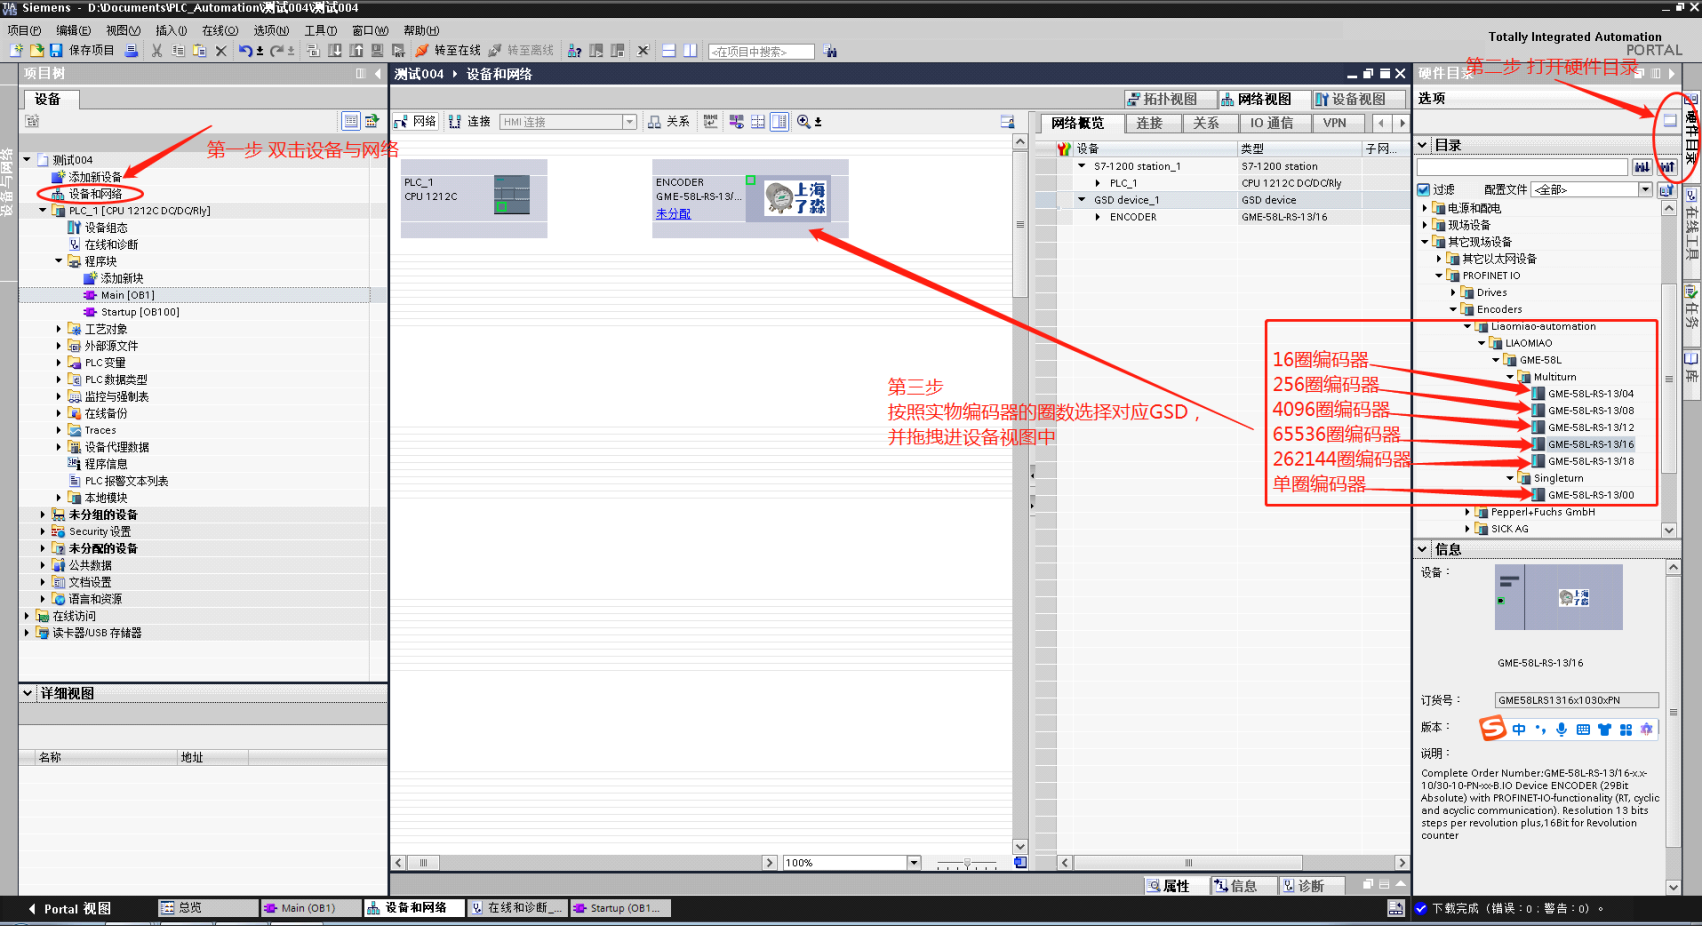Image resolution: width=1702 pixels, height=926 pixels.
Task: Open the 项目(P) menu
Action: (x=24, y=30)
